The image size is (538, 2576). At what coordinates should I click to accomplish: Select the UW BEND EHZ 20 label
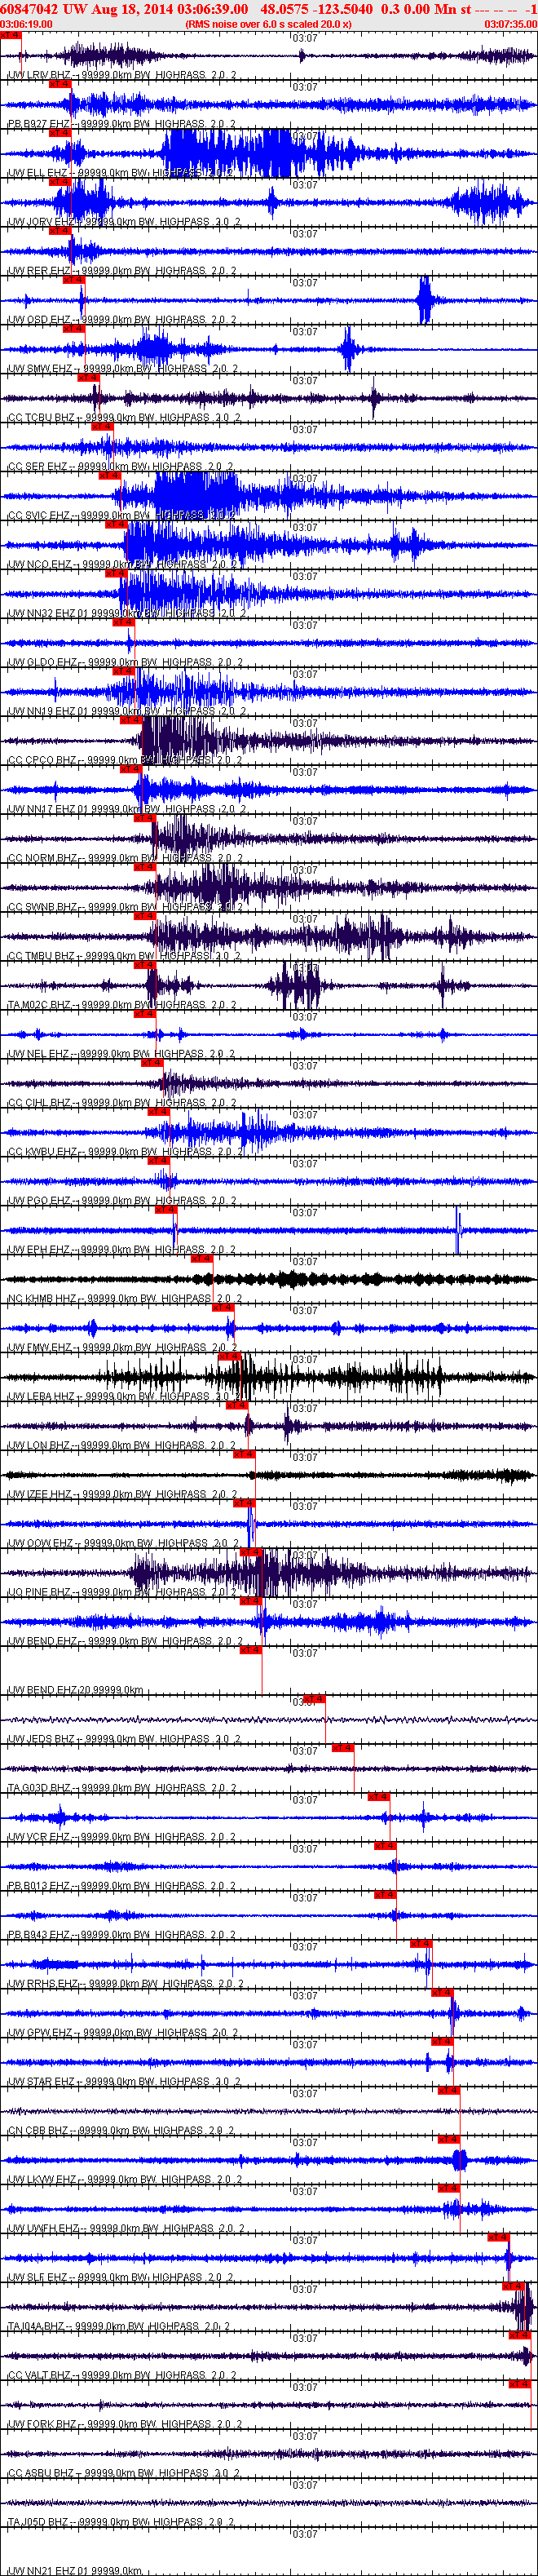click(x=75, y=1692)
